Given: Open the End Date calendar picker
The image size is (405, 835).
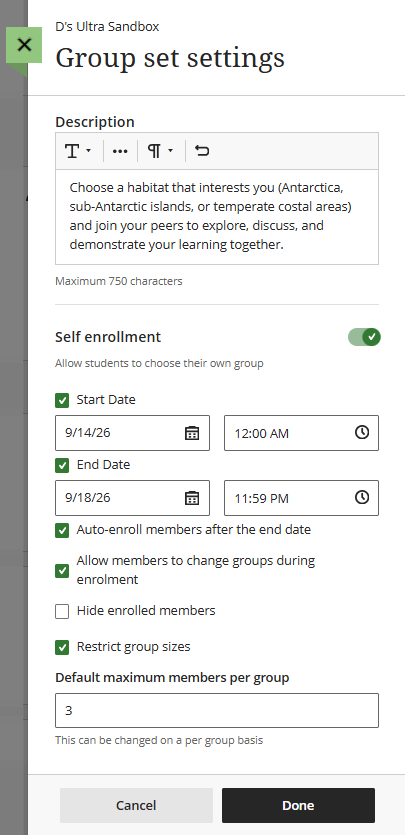Looking at the screenshot, I should (192, 498).
